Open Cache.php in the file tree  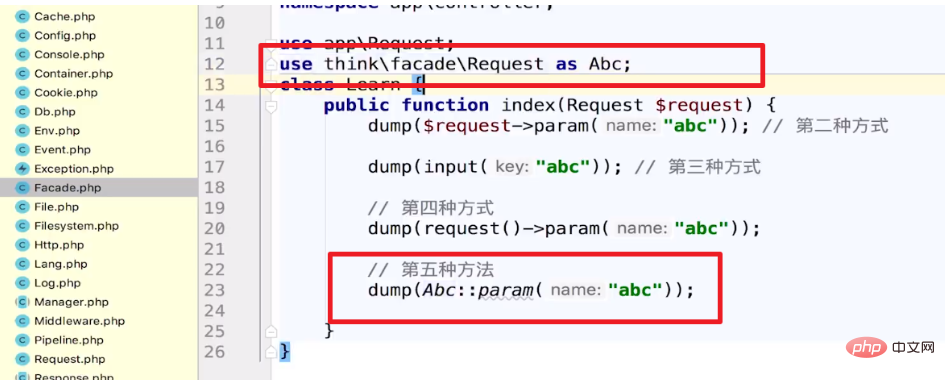64,16
